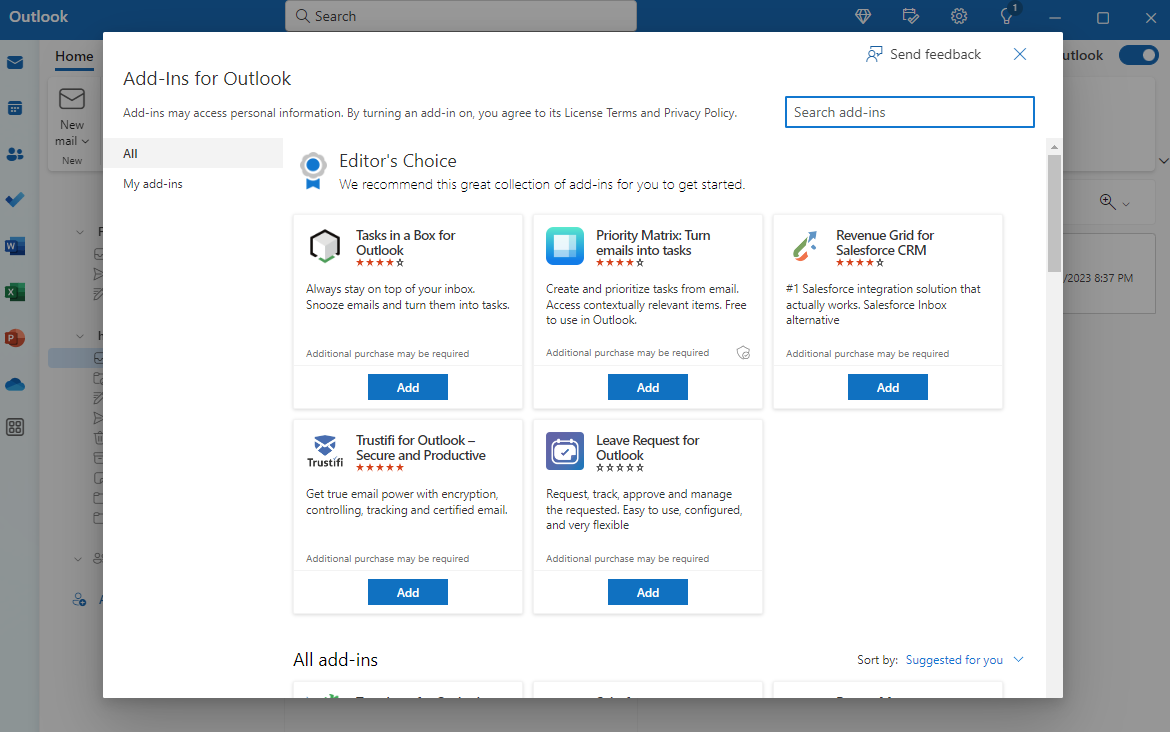Add the Priority Matrix add-in
This screenshot has height=732, width=1170.
click(647, 387)
